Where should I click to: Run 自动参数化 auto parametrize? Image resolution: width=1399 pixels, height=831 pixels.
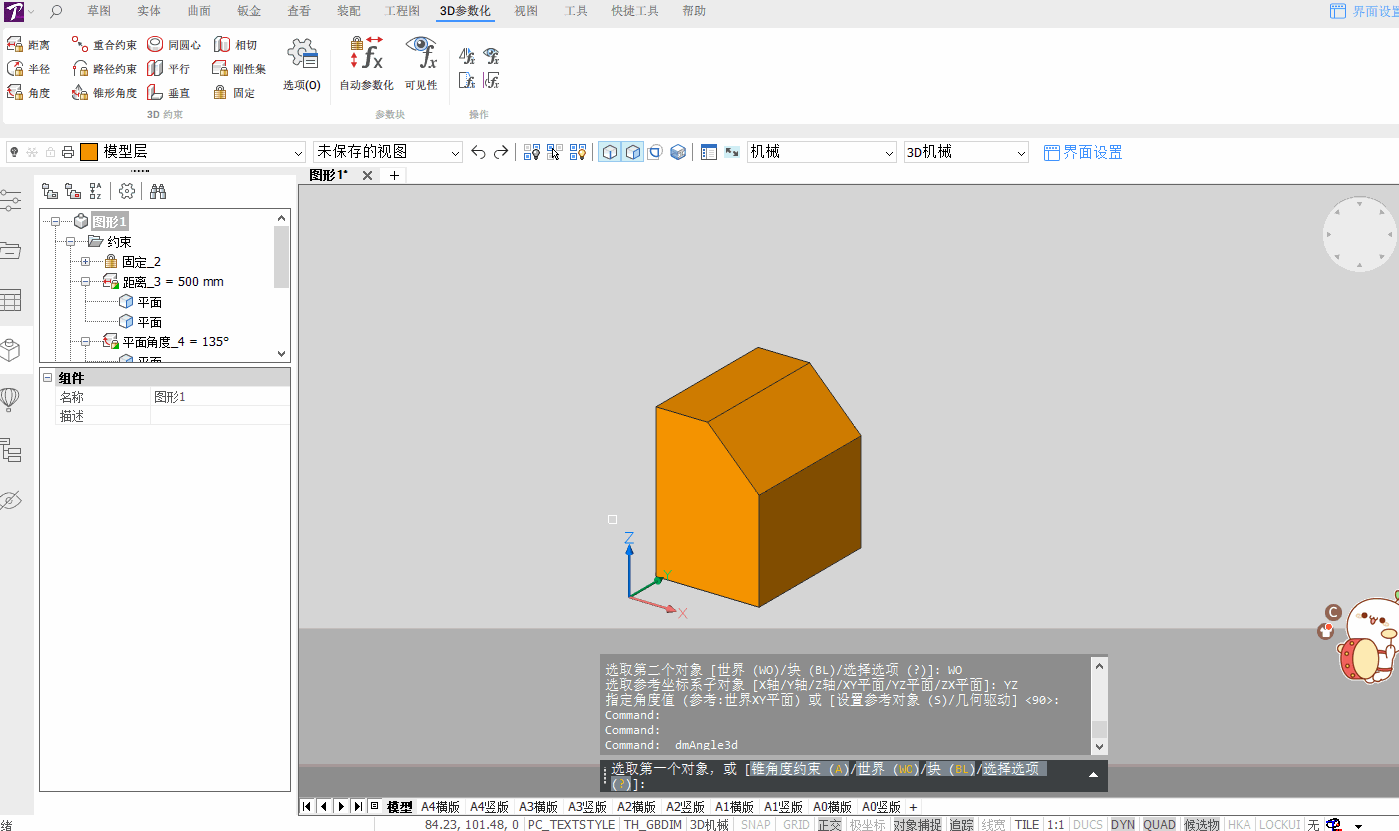[366, 65]
